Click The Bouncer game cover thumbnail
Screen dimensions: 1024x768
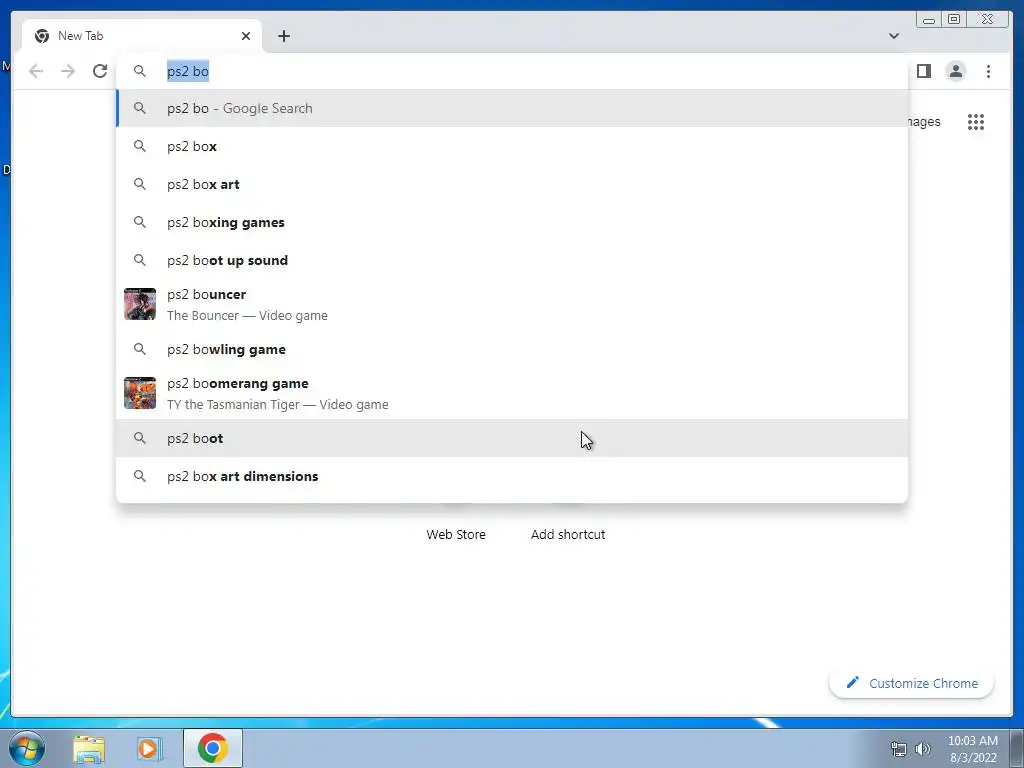tap(140, 304)
